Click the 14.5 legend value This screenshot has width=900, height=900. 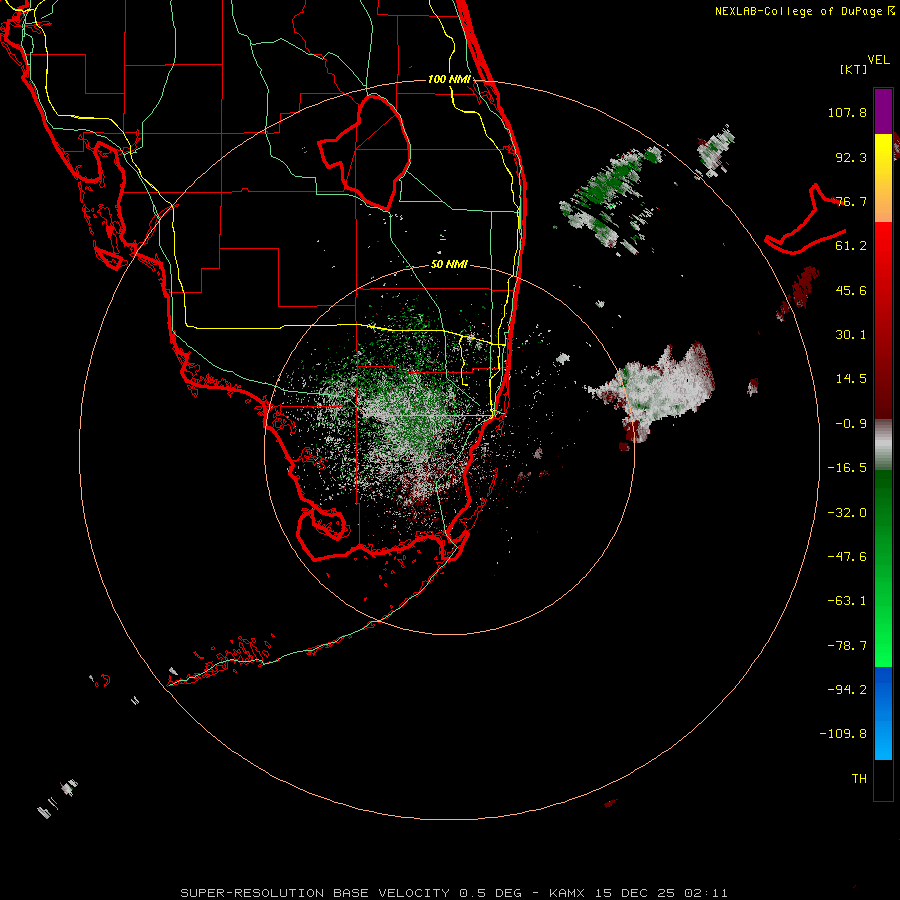(x=851, y=379)
